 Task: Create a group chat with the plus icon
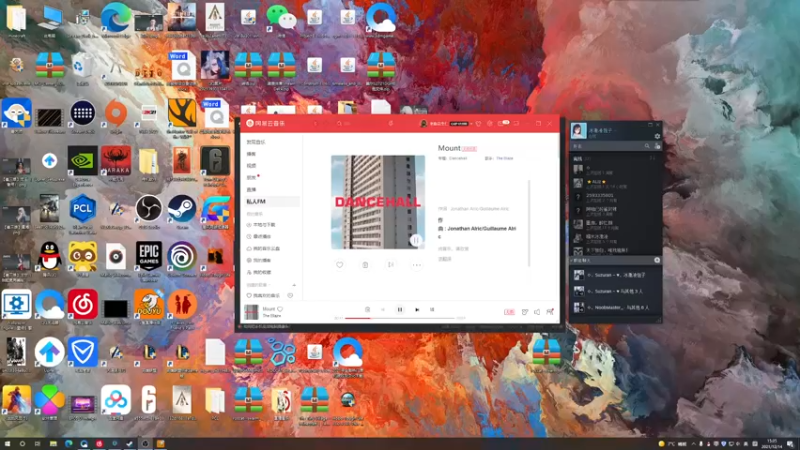tap(657, 260)
